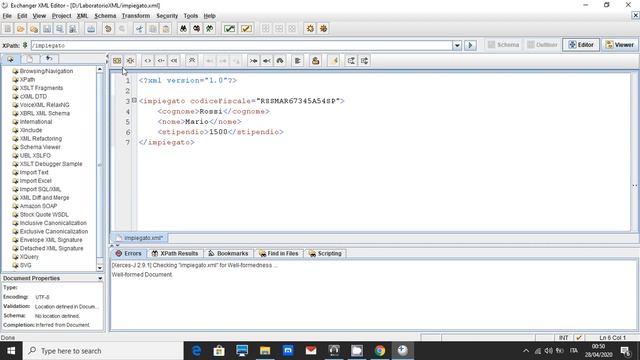The image size is (640, 360).
Task: Click the indent arrow icon in editor toolbar
Action: (x=253, y=61)
